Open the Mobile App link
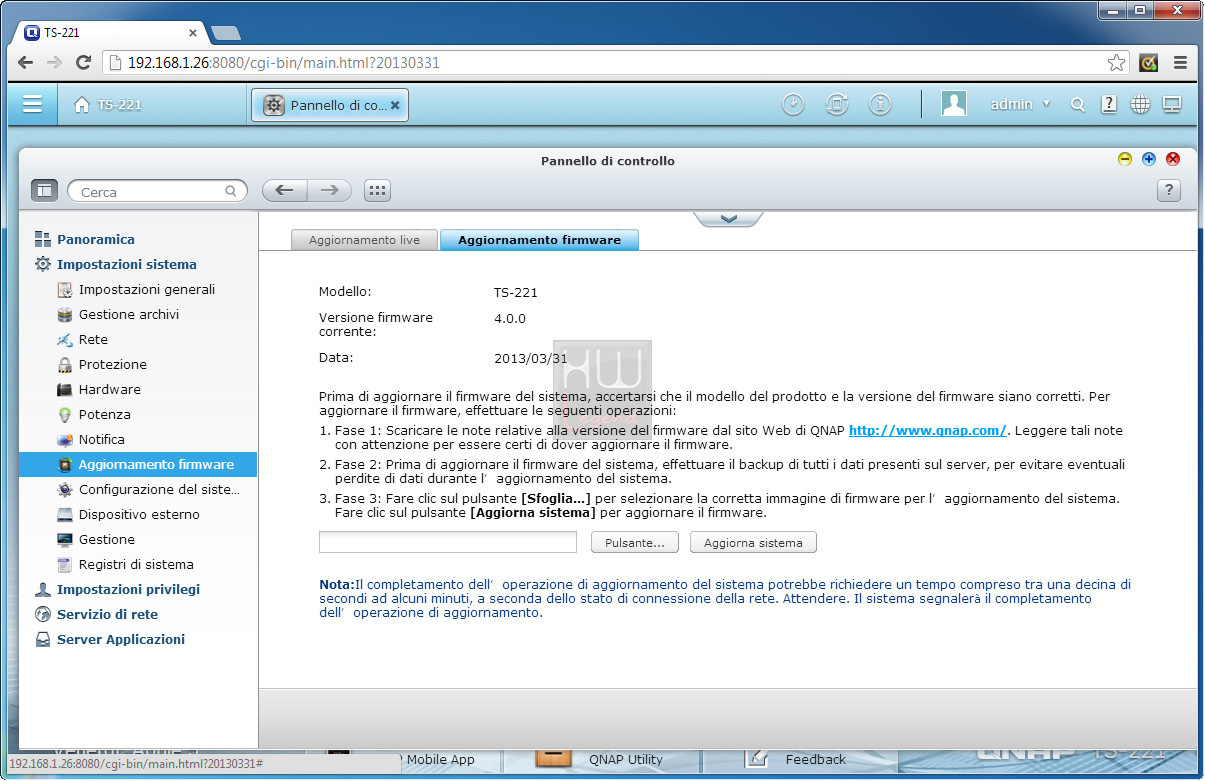This screenshot has height=781, width=1205. pos(440,759)
